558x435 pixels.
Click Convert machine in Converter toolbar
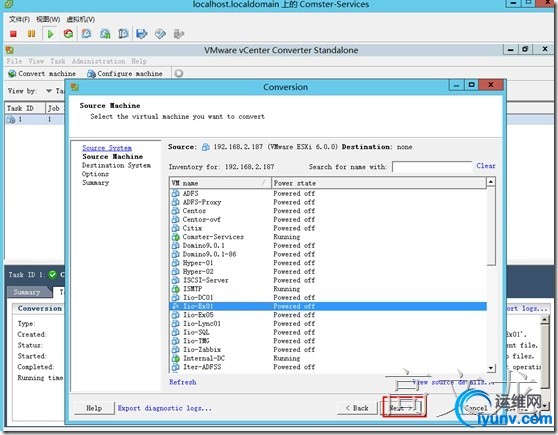coord(42,73)
